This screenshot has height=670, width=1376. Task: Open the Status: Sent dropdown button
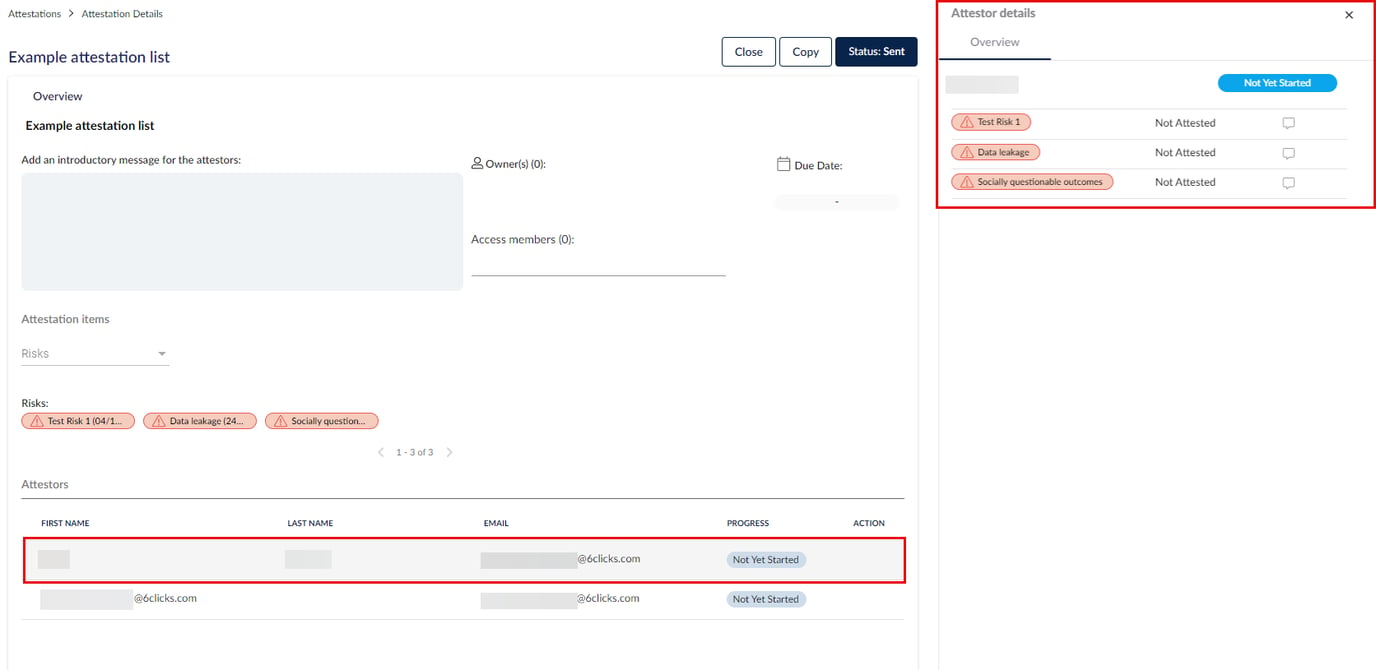pyautogui.click(x=876, y=52)
